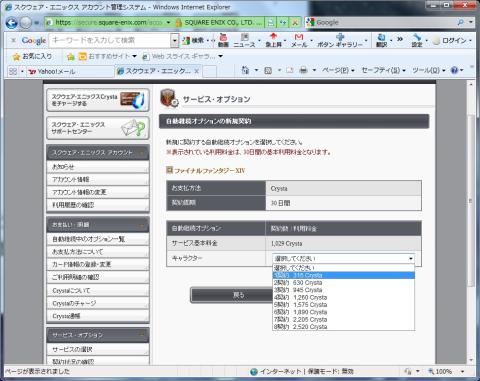This screenshot has height=381, width=480.
Task: Open アカウント情報の変更 in sidebar
Action: (x=98, y=192)
